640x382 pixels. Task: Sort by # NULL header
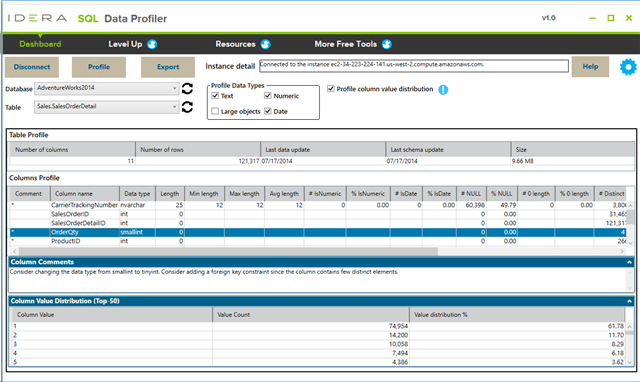471,193
